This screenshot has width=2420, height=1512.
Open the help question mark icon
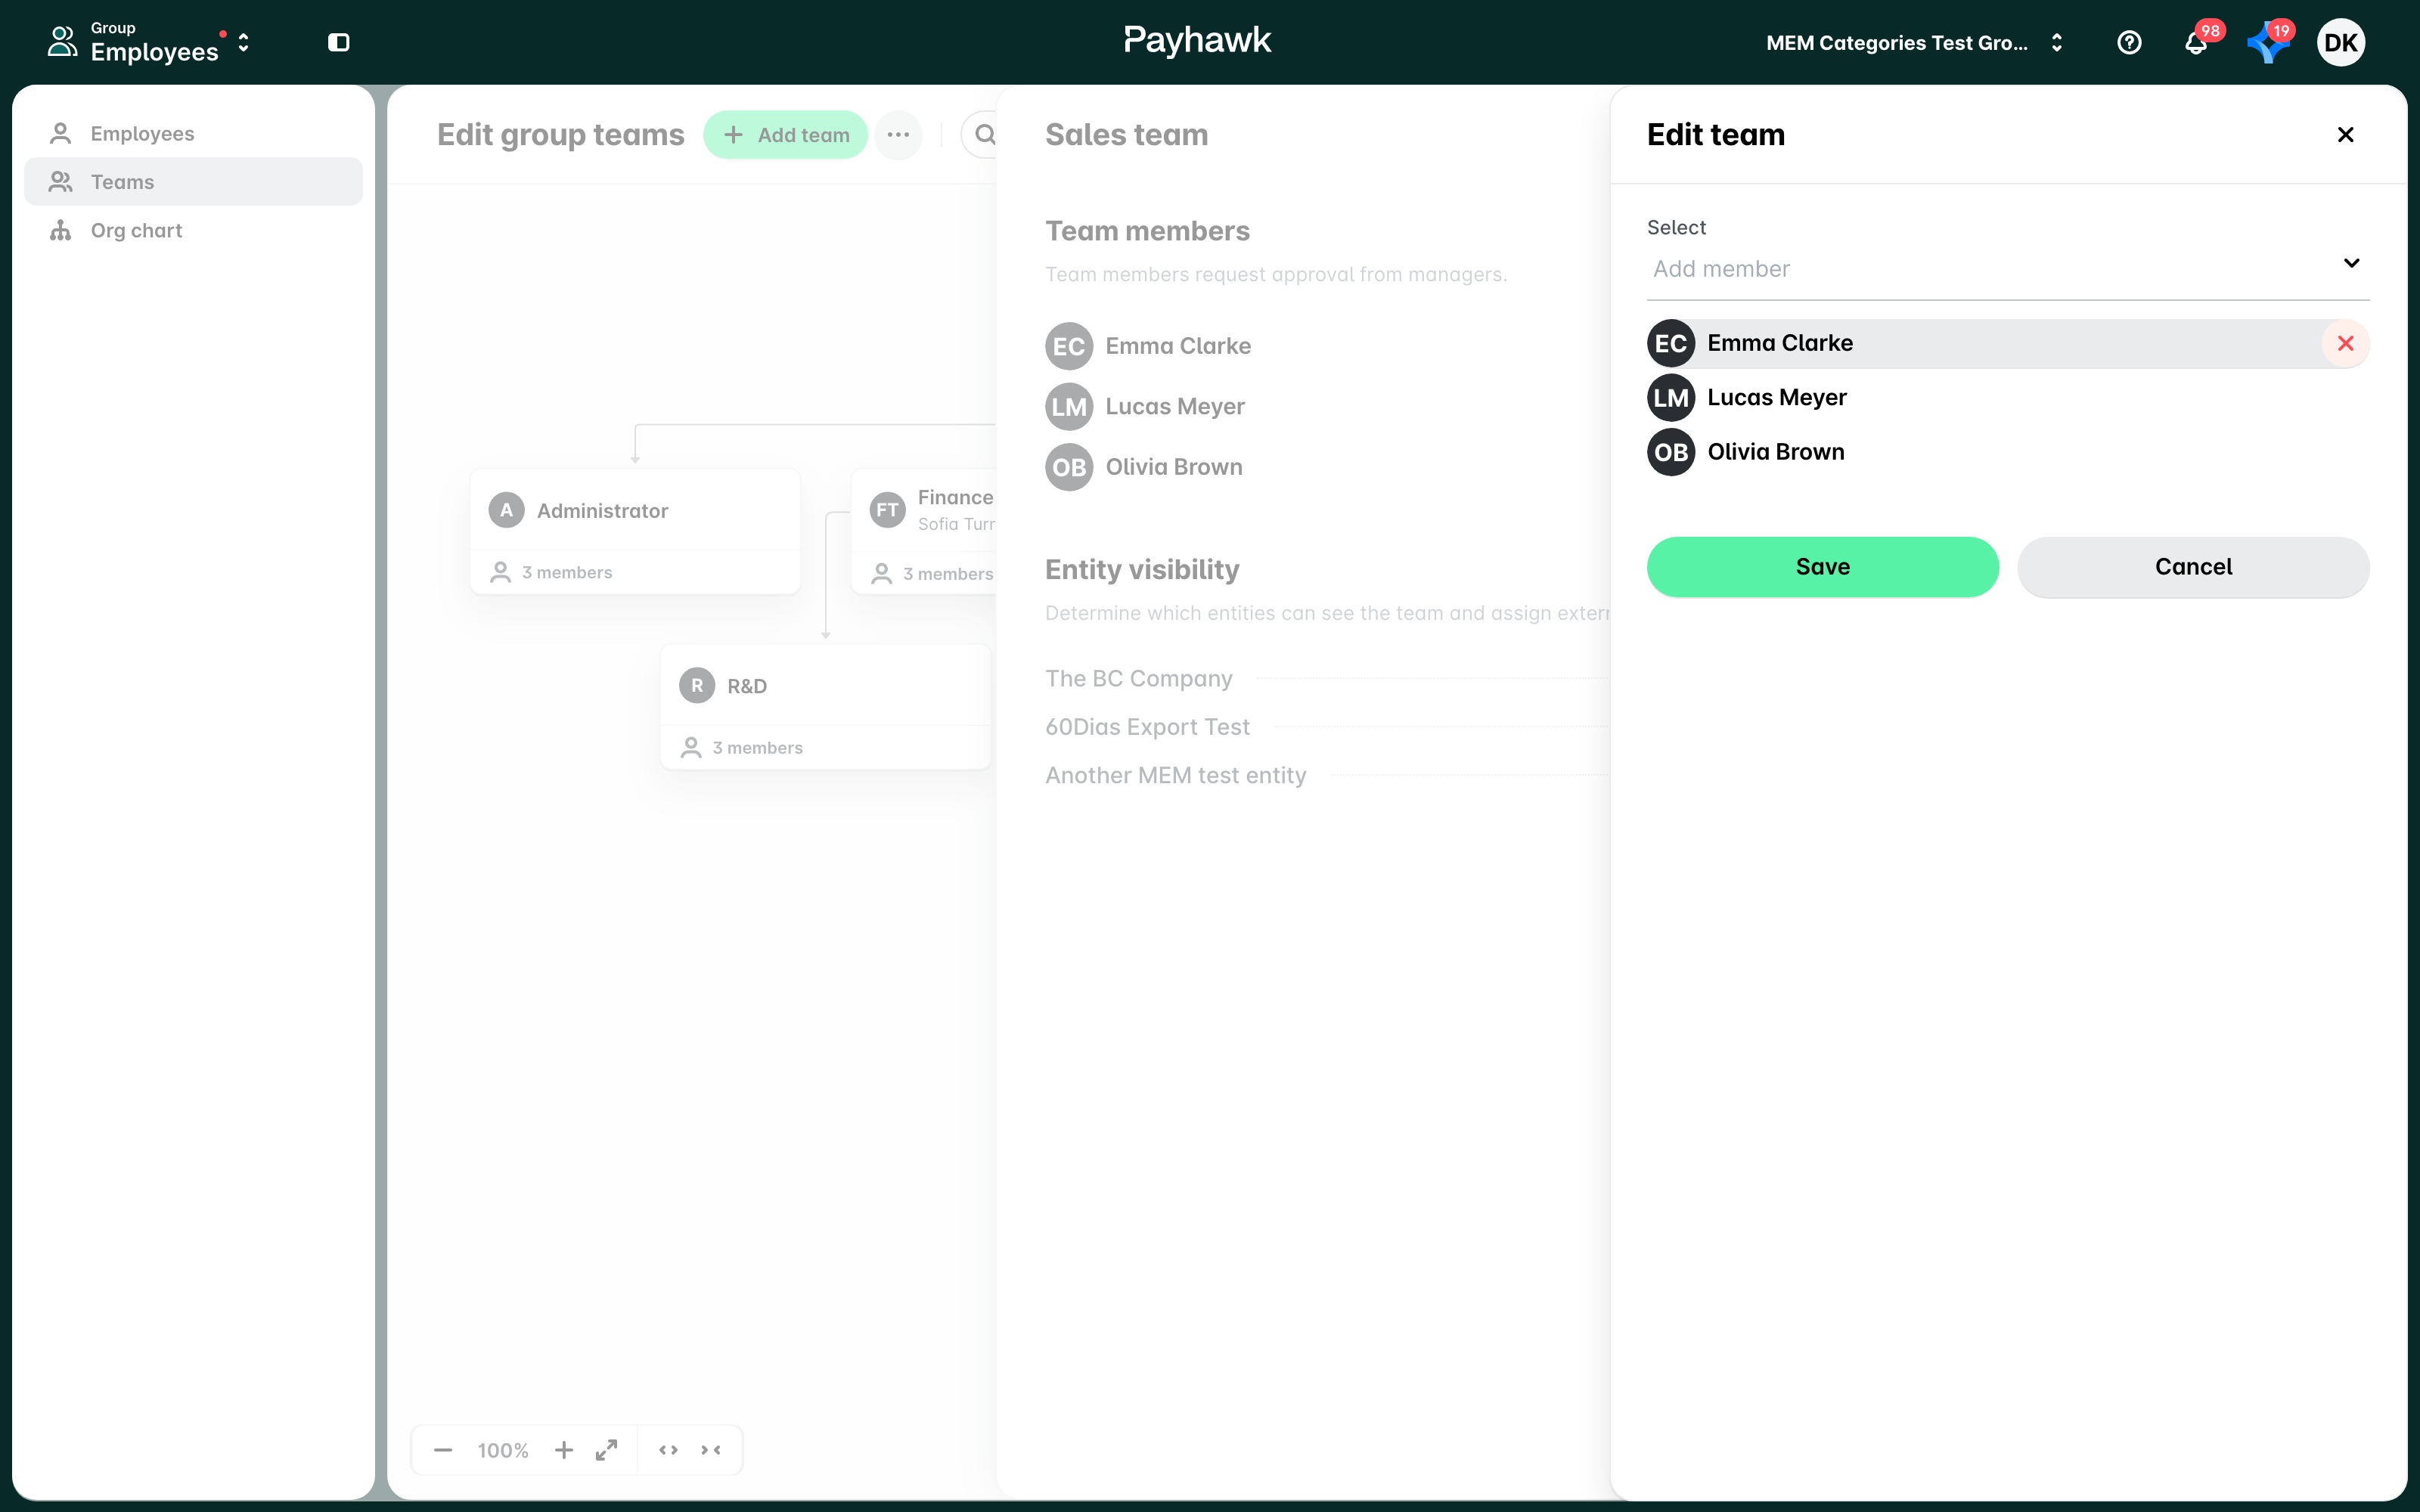click(x=2129, y=42)
